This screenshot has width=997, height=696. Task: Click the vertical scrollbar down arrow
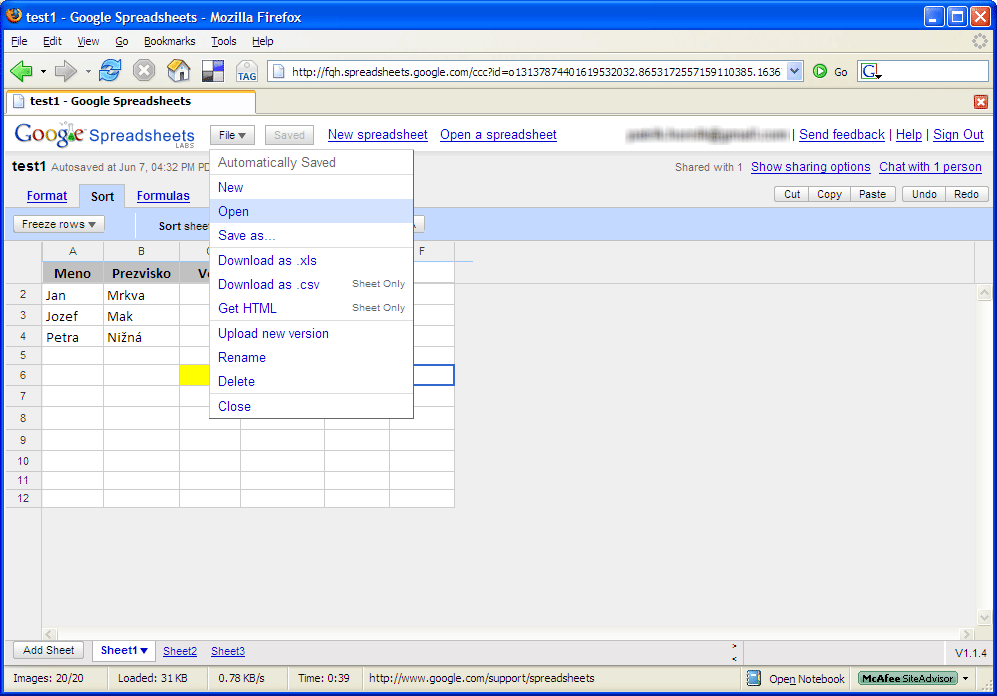pos(984,617)
